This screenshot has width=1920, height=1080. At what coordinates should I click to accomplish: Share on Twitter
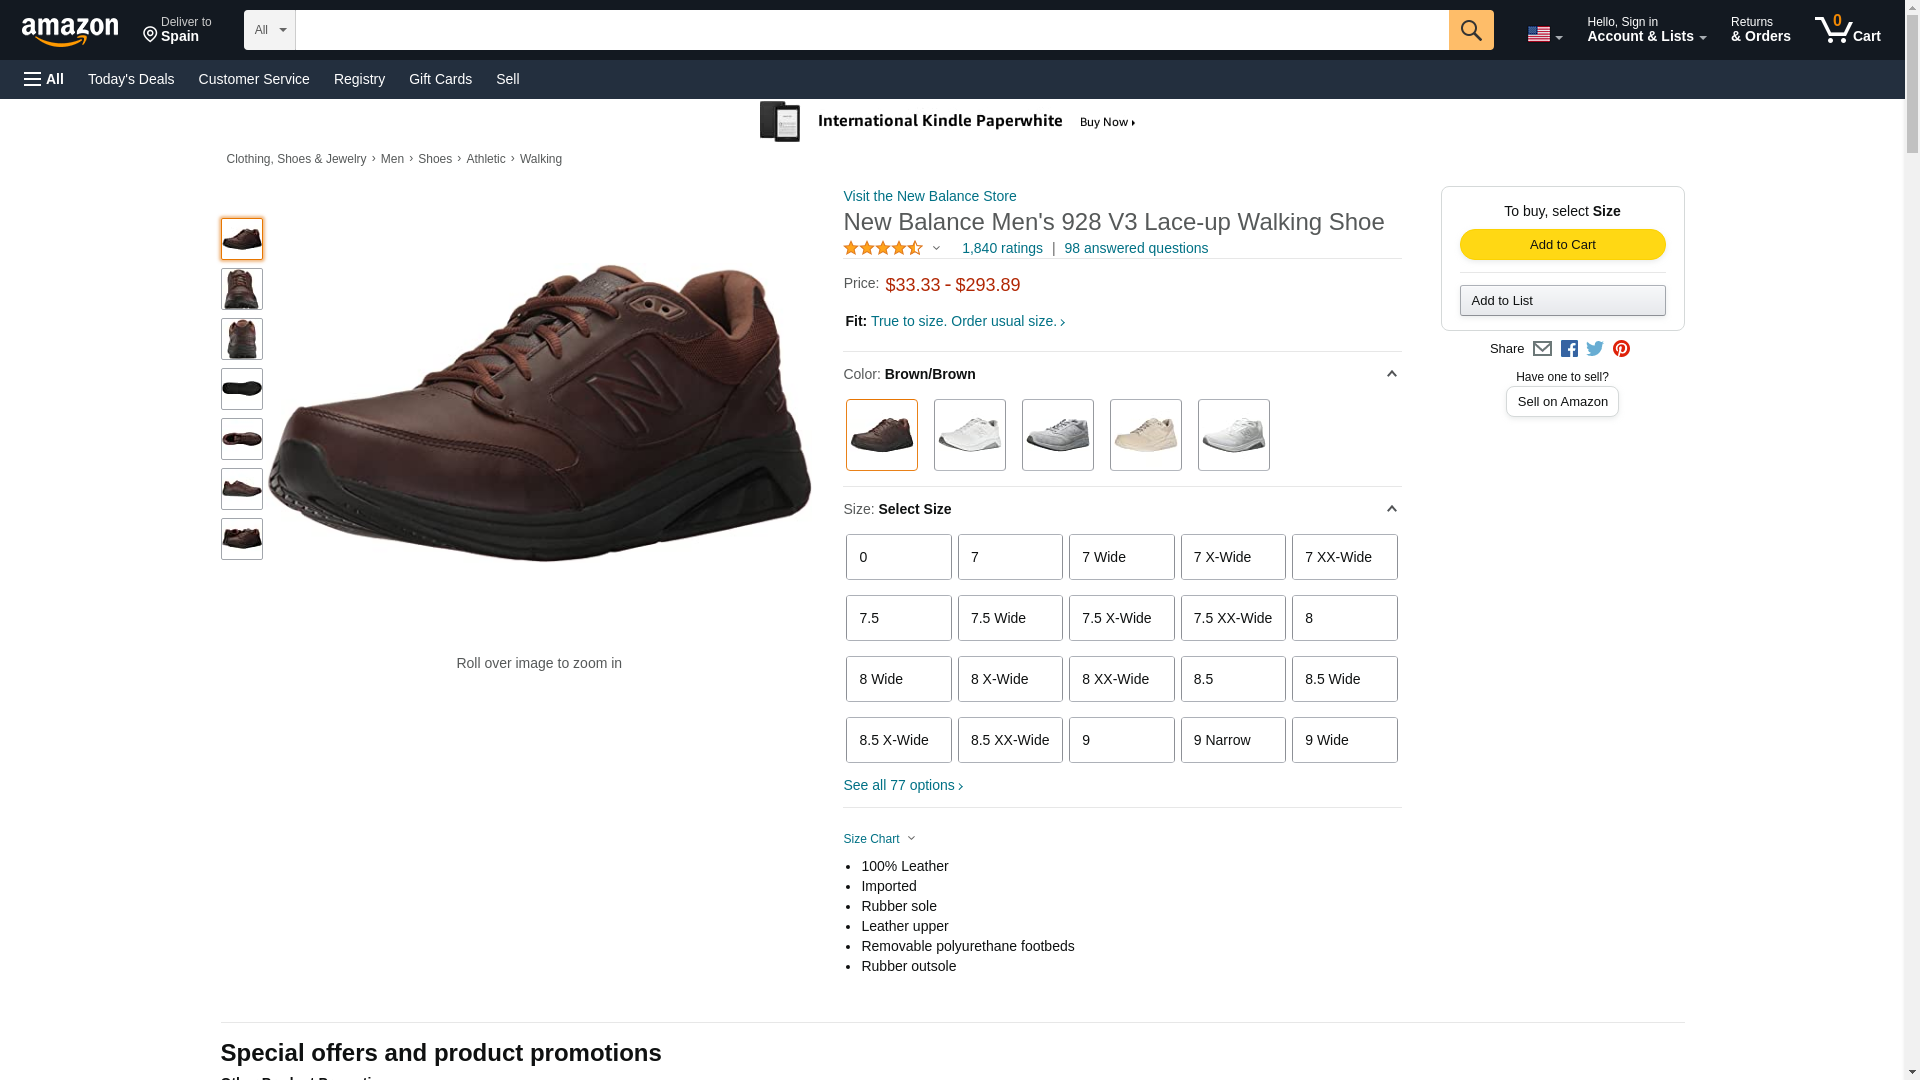[x=1595, y=349]
